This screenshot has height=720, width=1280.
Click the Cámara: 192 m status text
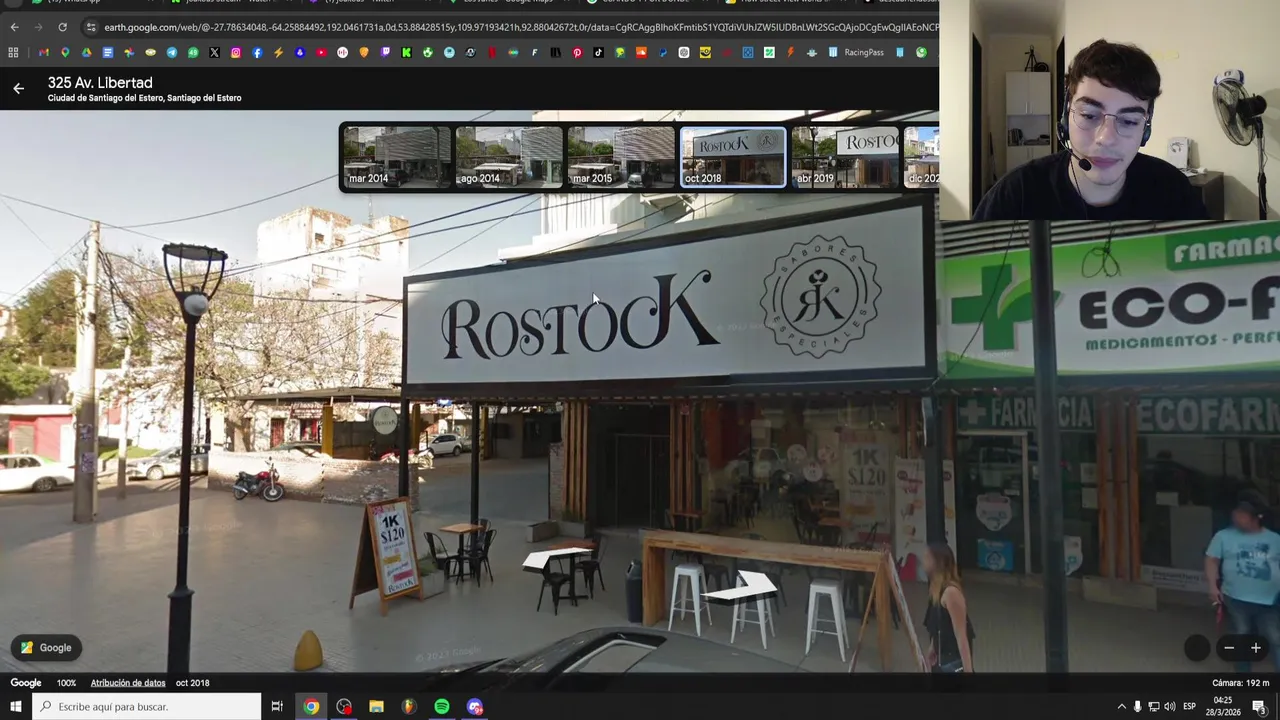(1240, 683)
